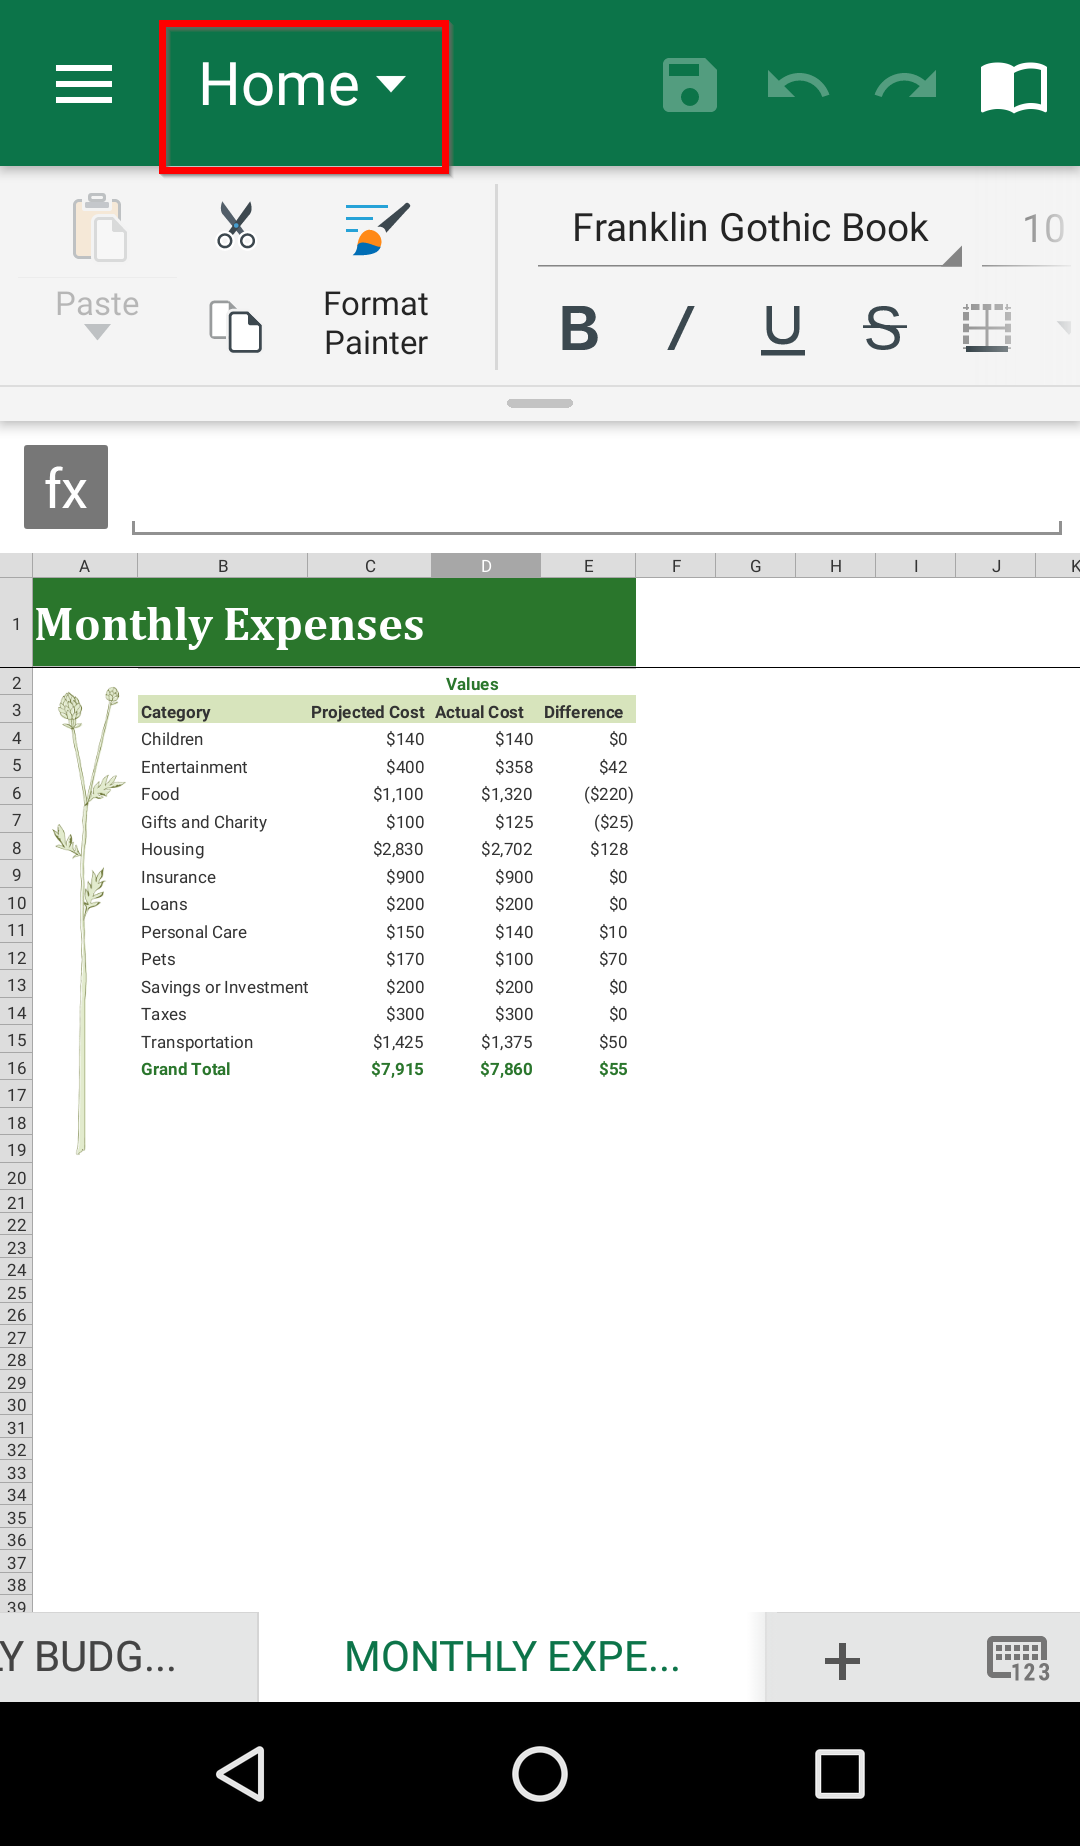Toggle italic formatting
This screenshot has height=1846, width=1080.
(681, 329)
